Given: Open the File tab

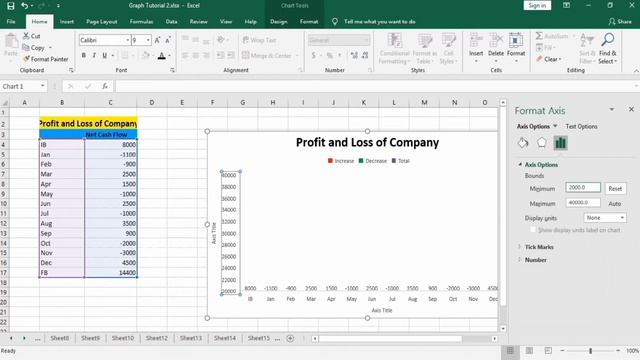Looking at the screenshot, I should point(11,22).
